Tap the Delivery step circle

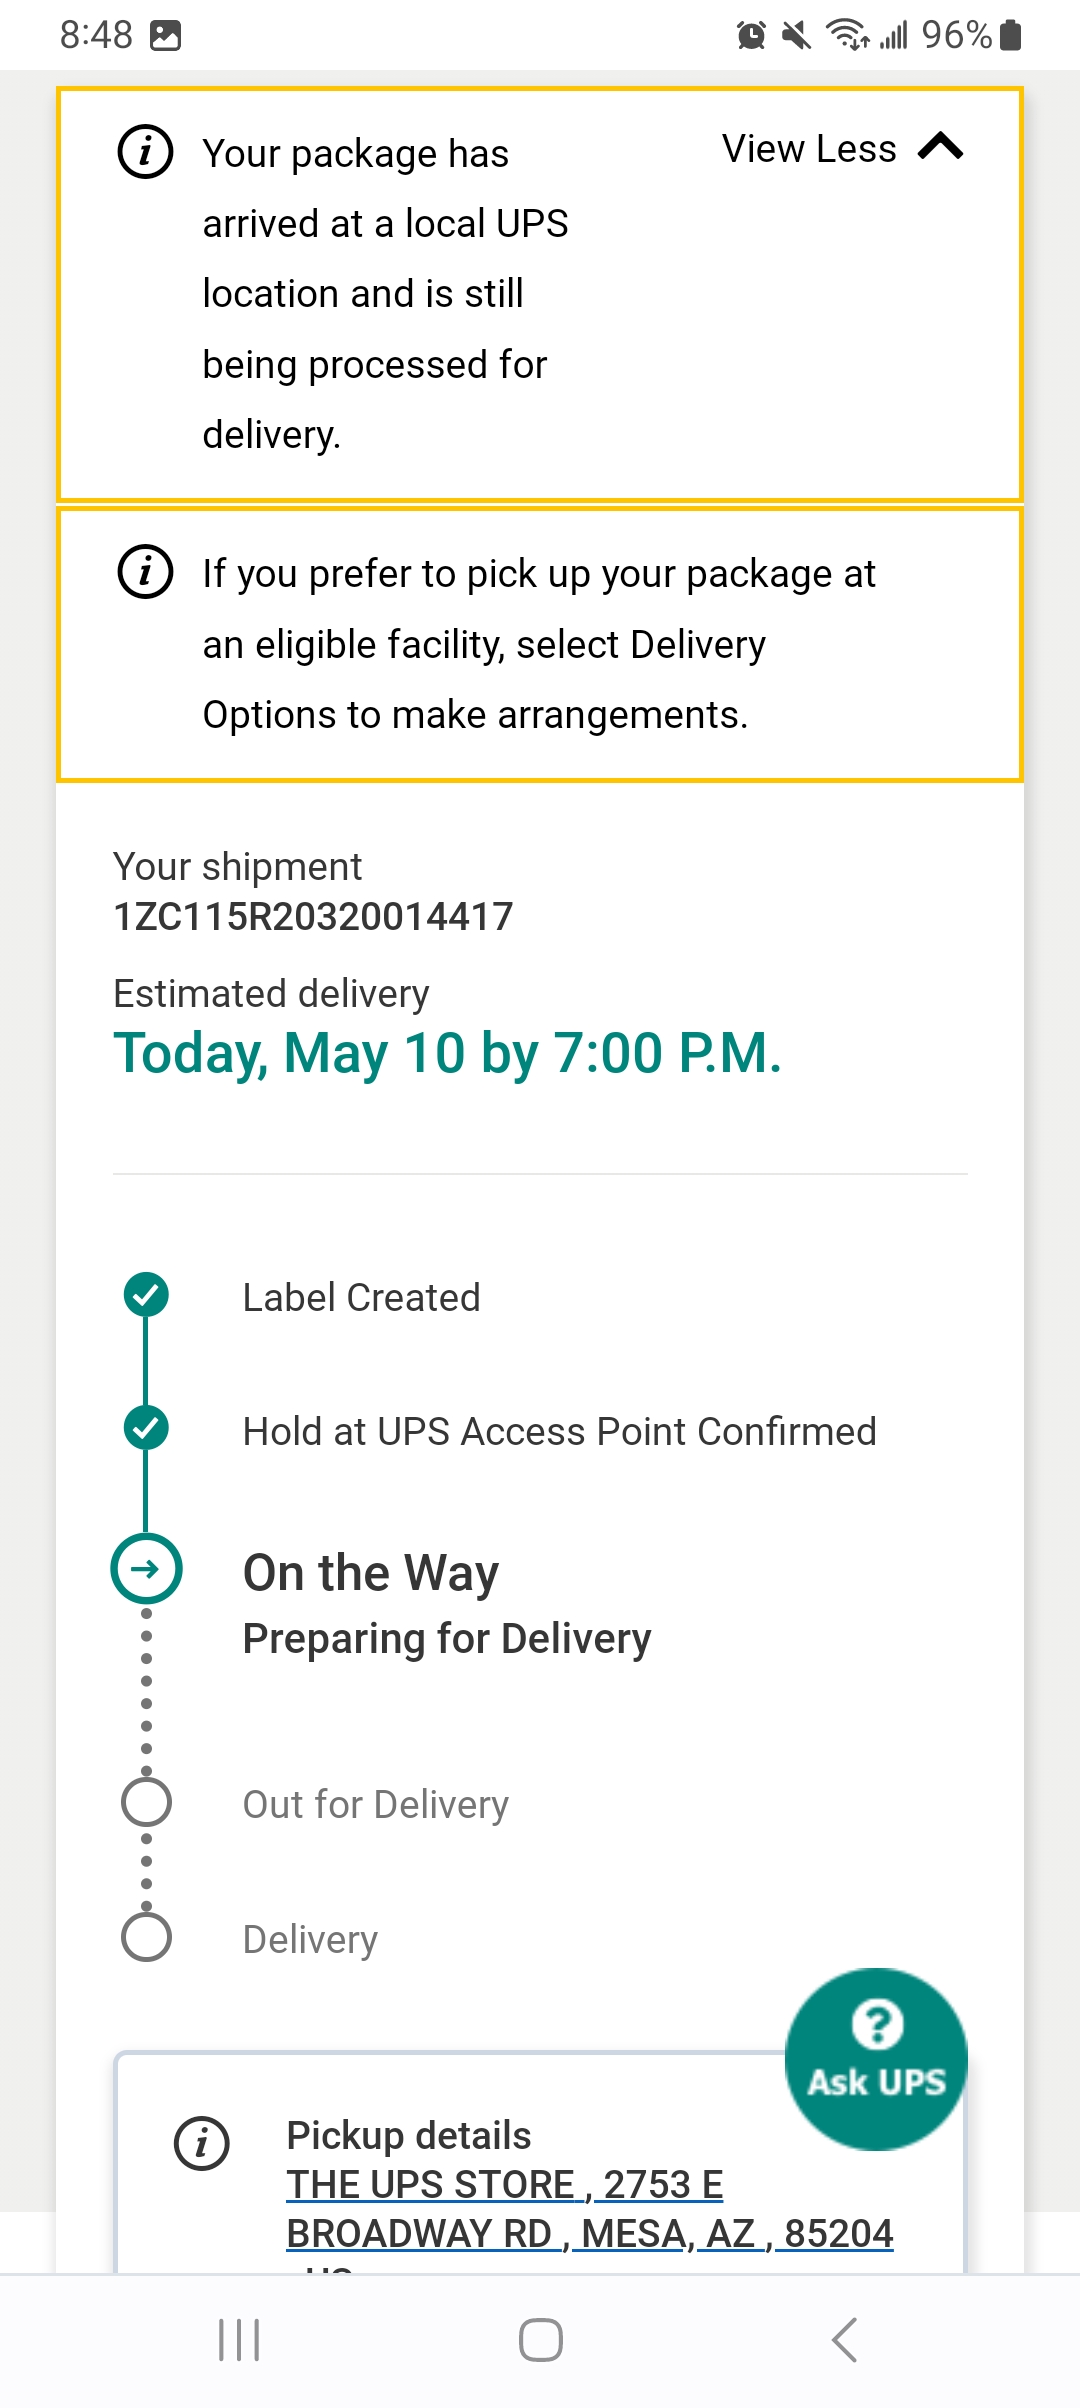pos(146,1937)
